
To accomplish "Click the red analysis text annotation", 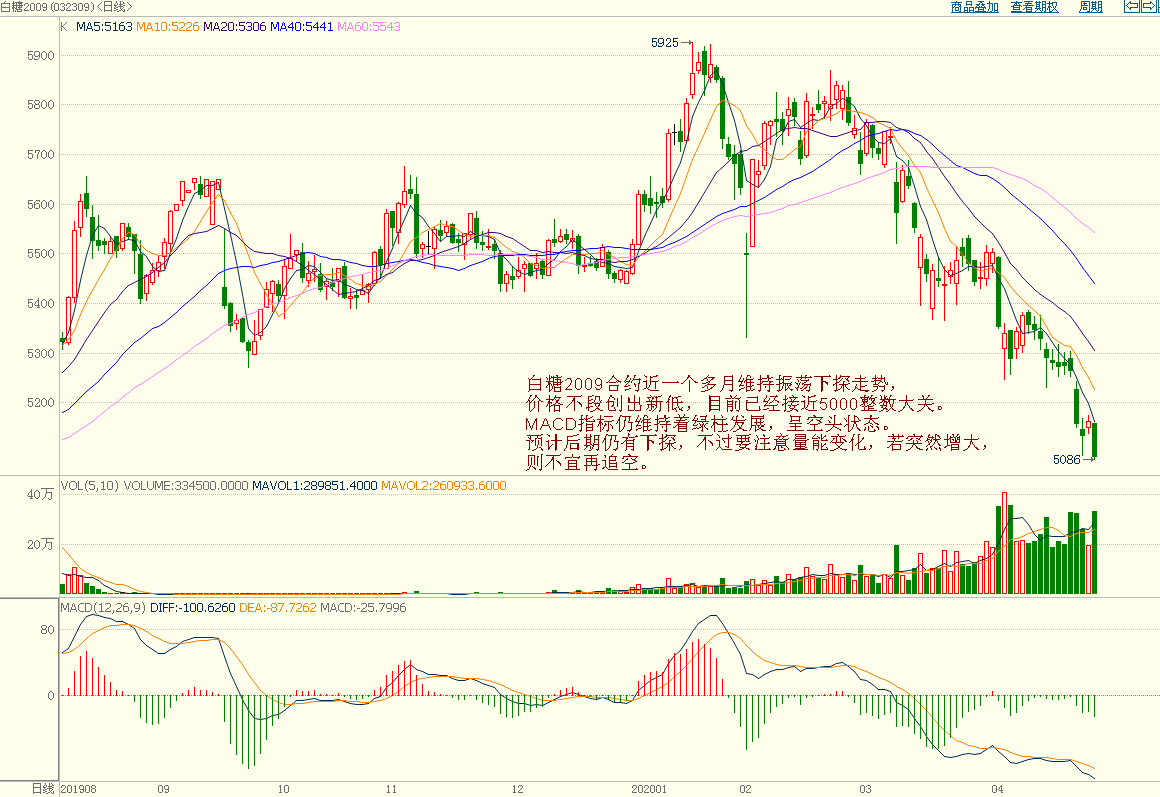I will [x=757, y=423].
